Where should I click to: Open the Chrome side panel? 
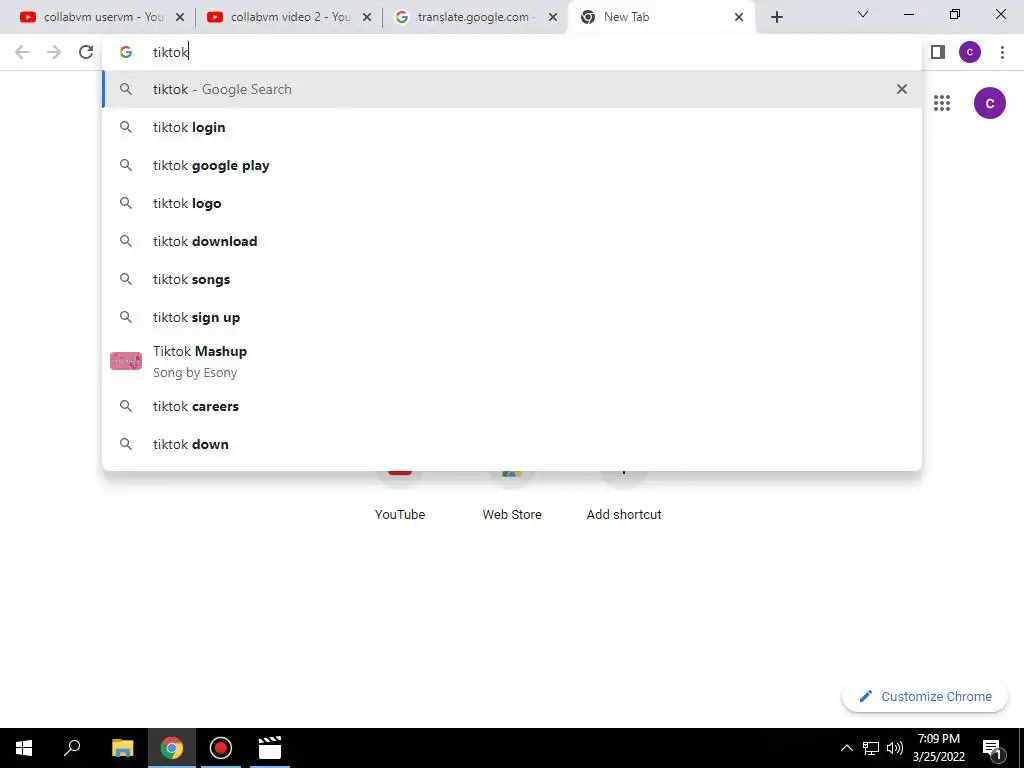click(x=938, y=52)
